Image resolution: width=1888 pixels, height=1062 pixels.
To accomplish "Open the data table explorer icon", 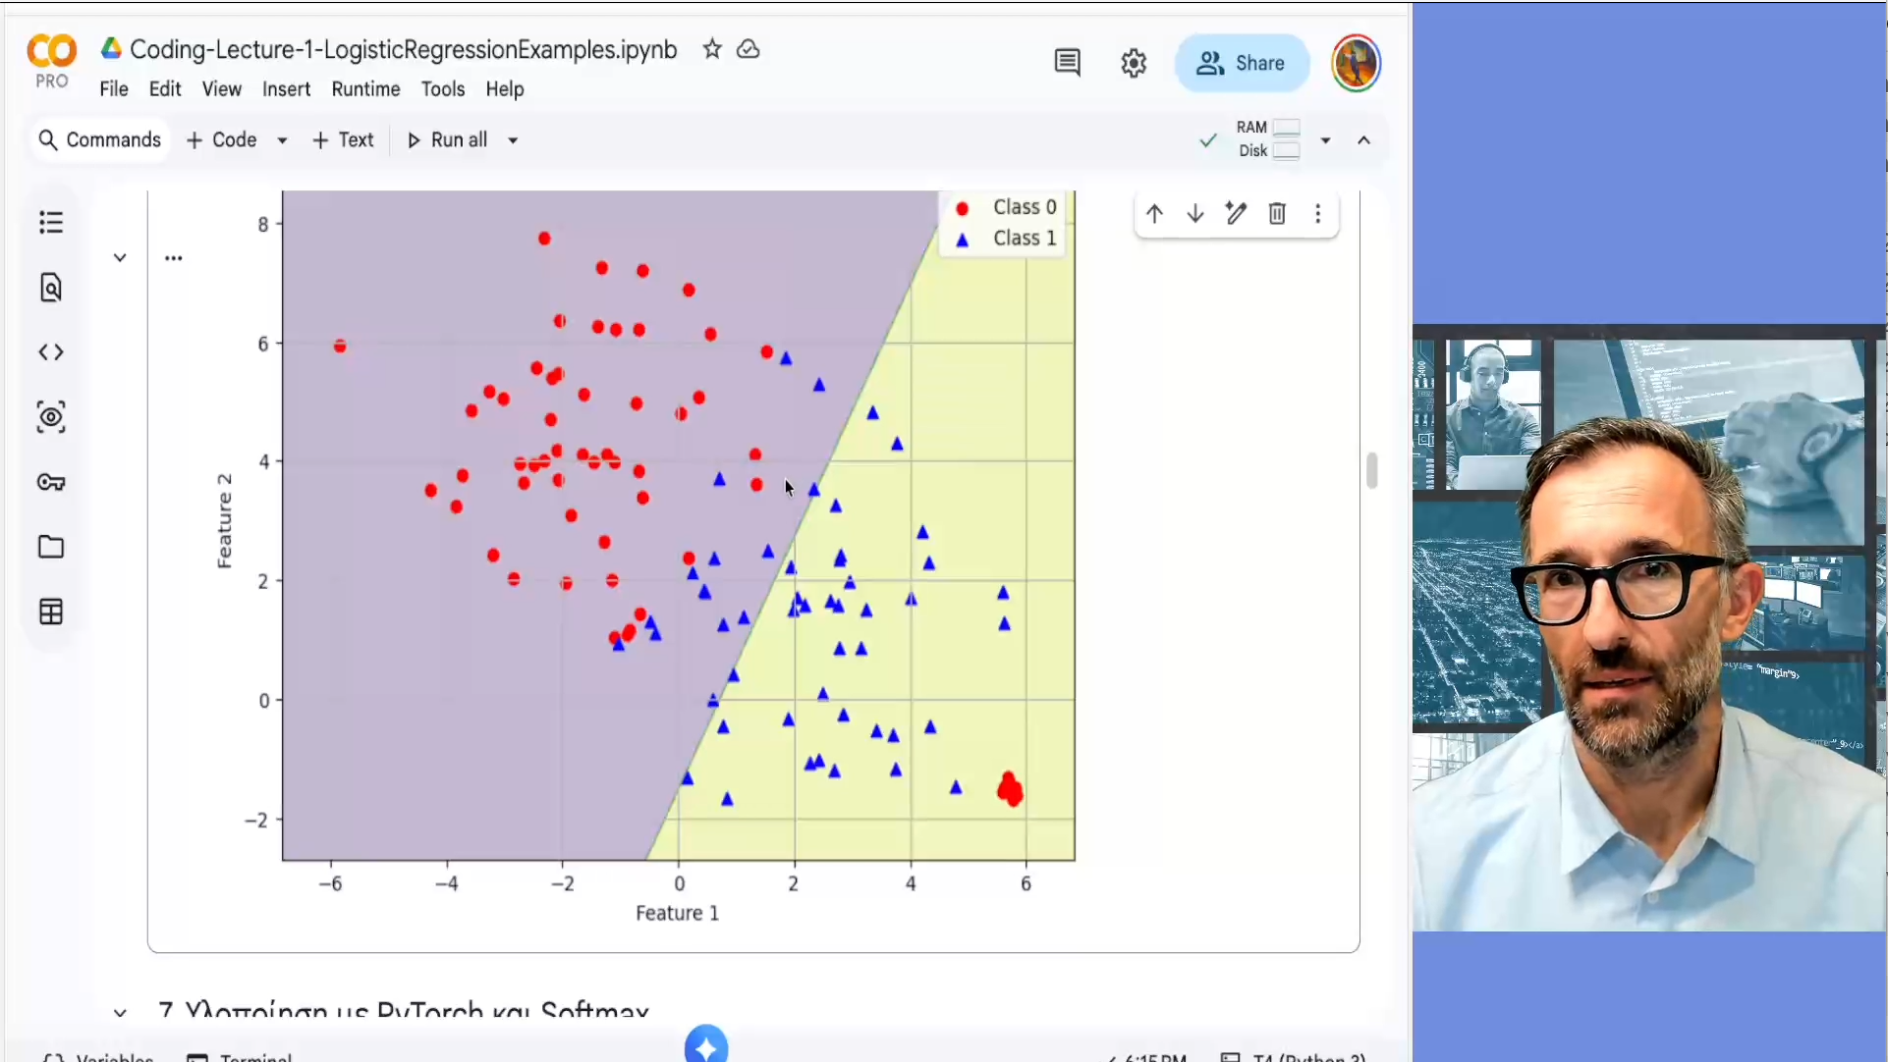I will [x=51, y=612].
